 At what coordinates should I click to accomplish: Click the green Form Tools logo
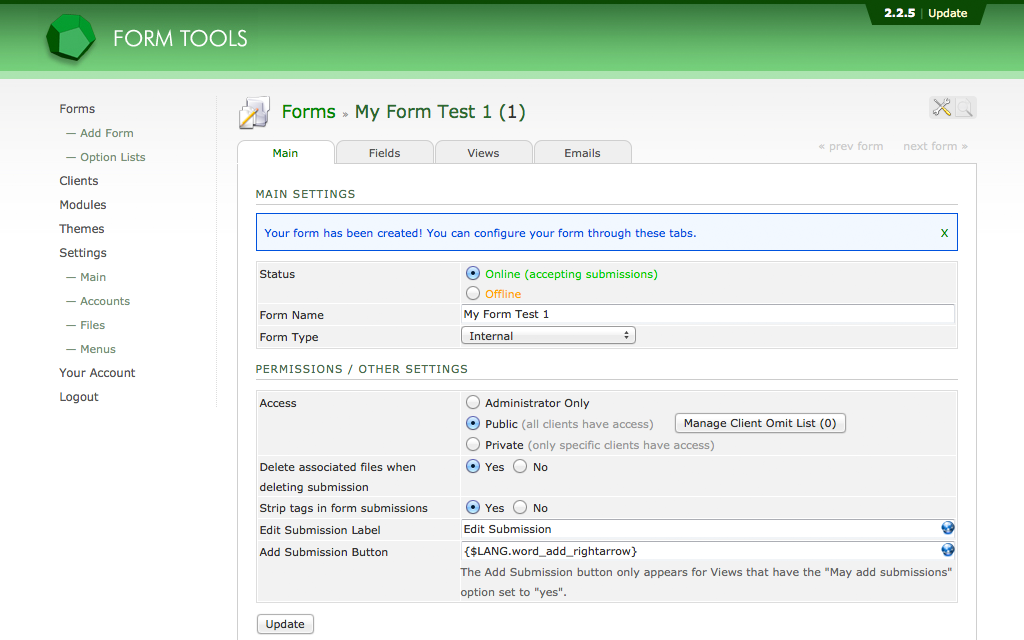click(71, 39)
